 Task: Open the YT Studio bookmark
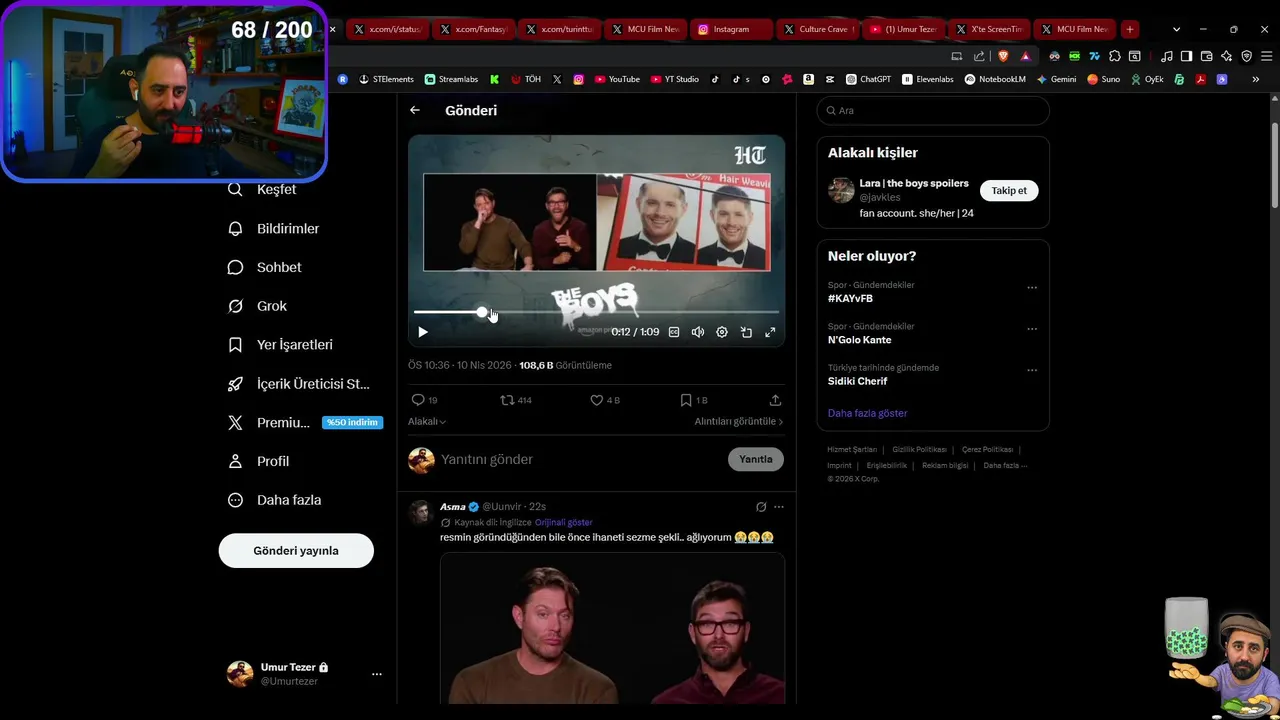pyautogui.click(x=675, y=79)
